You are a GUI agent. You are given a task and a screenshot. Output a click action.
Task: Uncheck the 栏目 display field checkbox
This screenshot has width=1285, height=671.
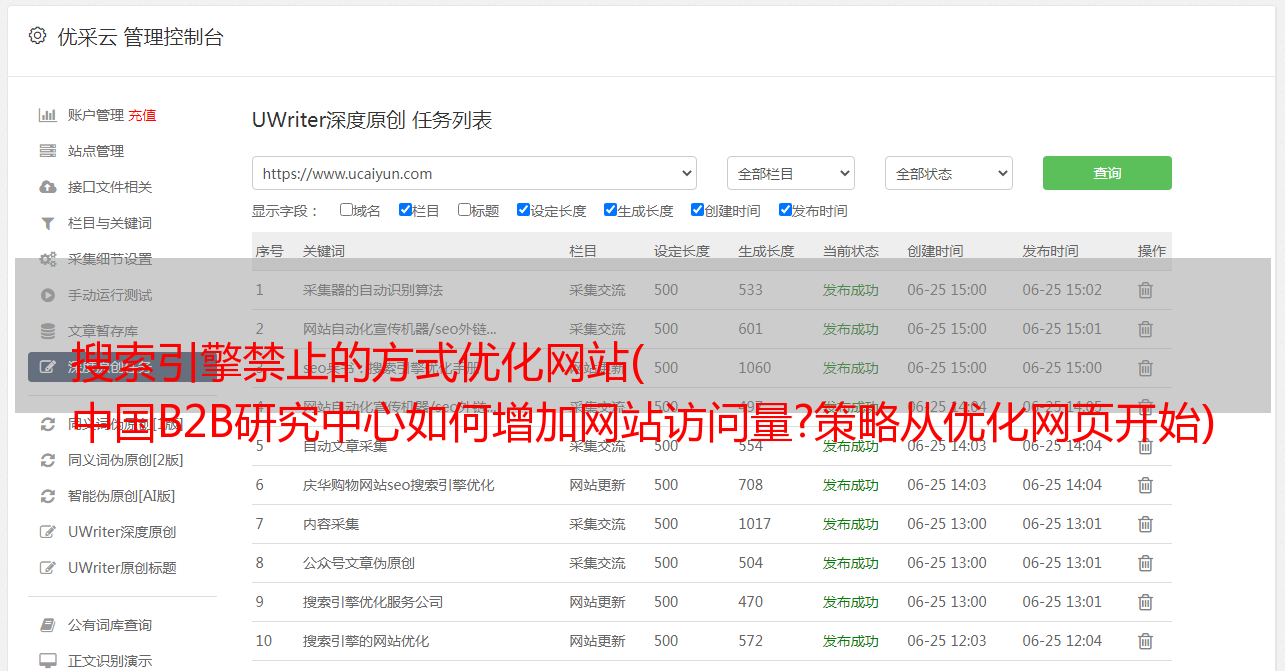[405, 210]
